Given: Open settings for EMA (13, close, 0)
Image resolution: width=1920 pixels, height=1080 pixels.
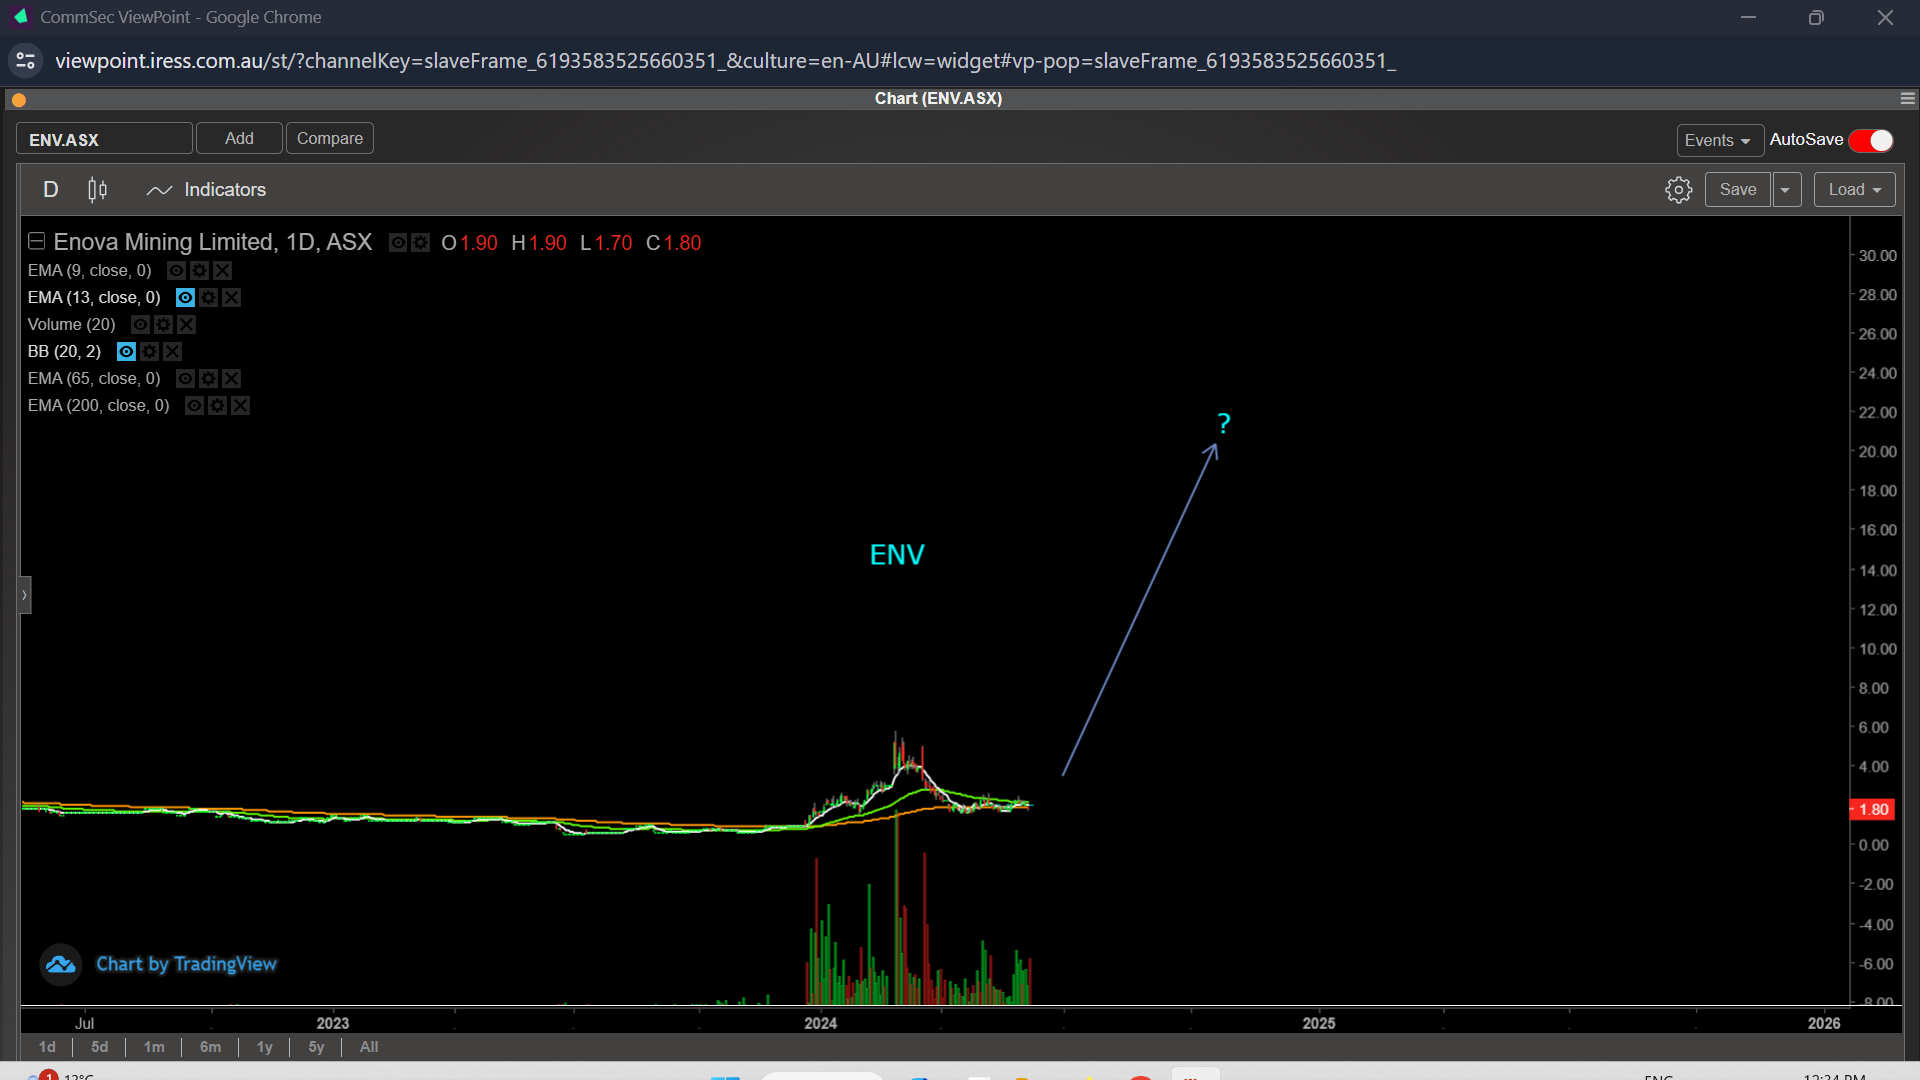Looking at the screenshot, I should pos(208,297).
